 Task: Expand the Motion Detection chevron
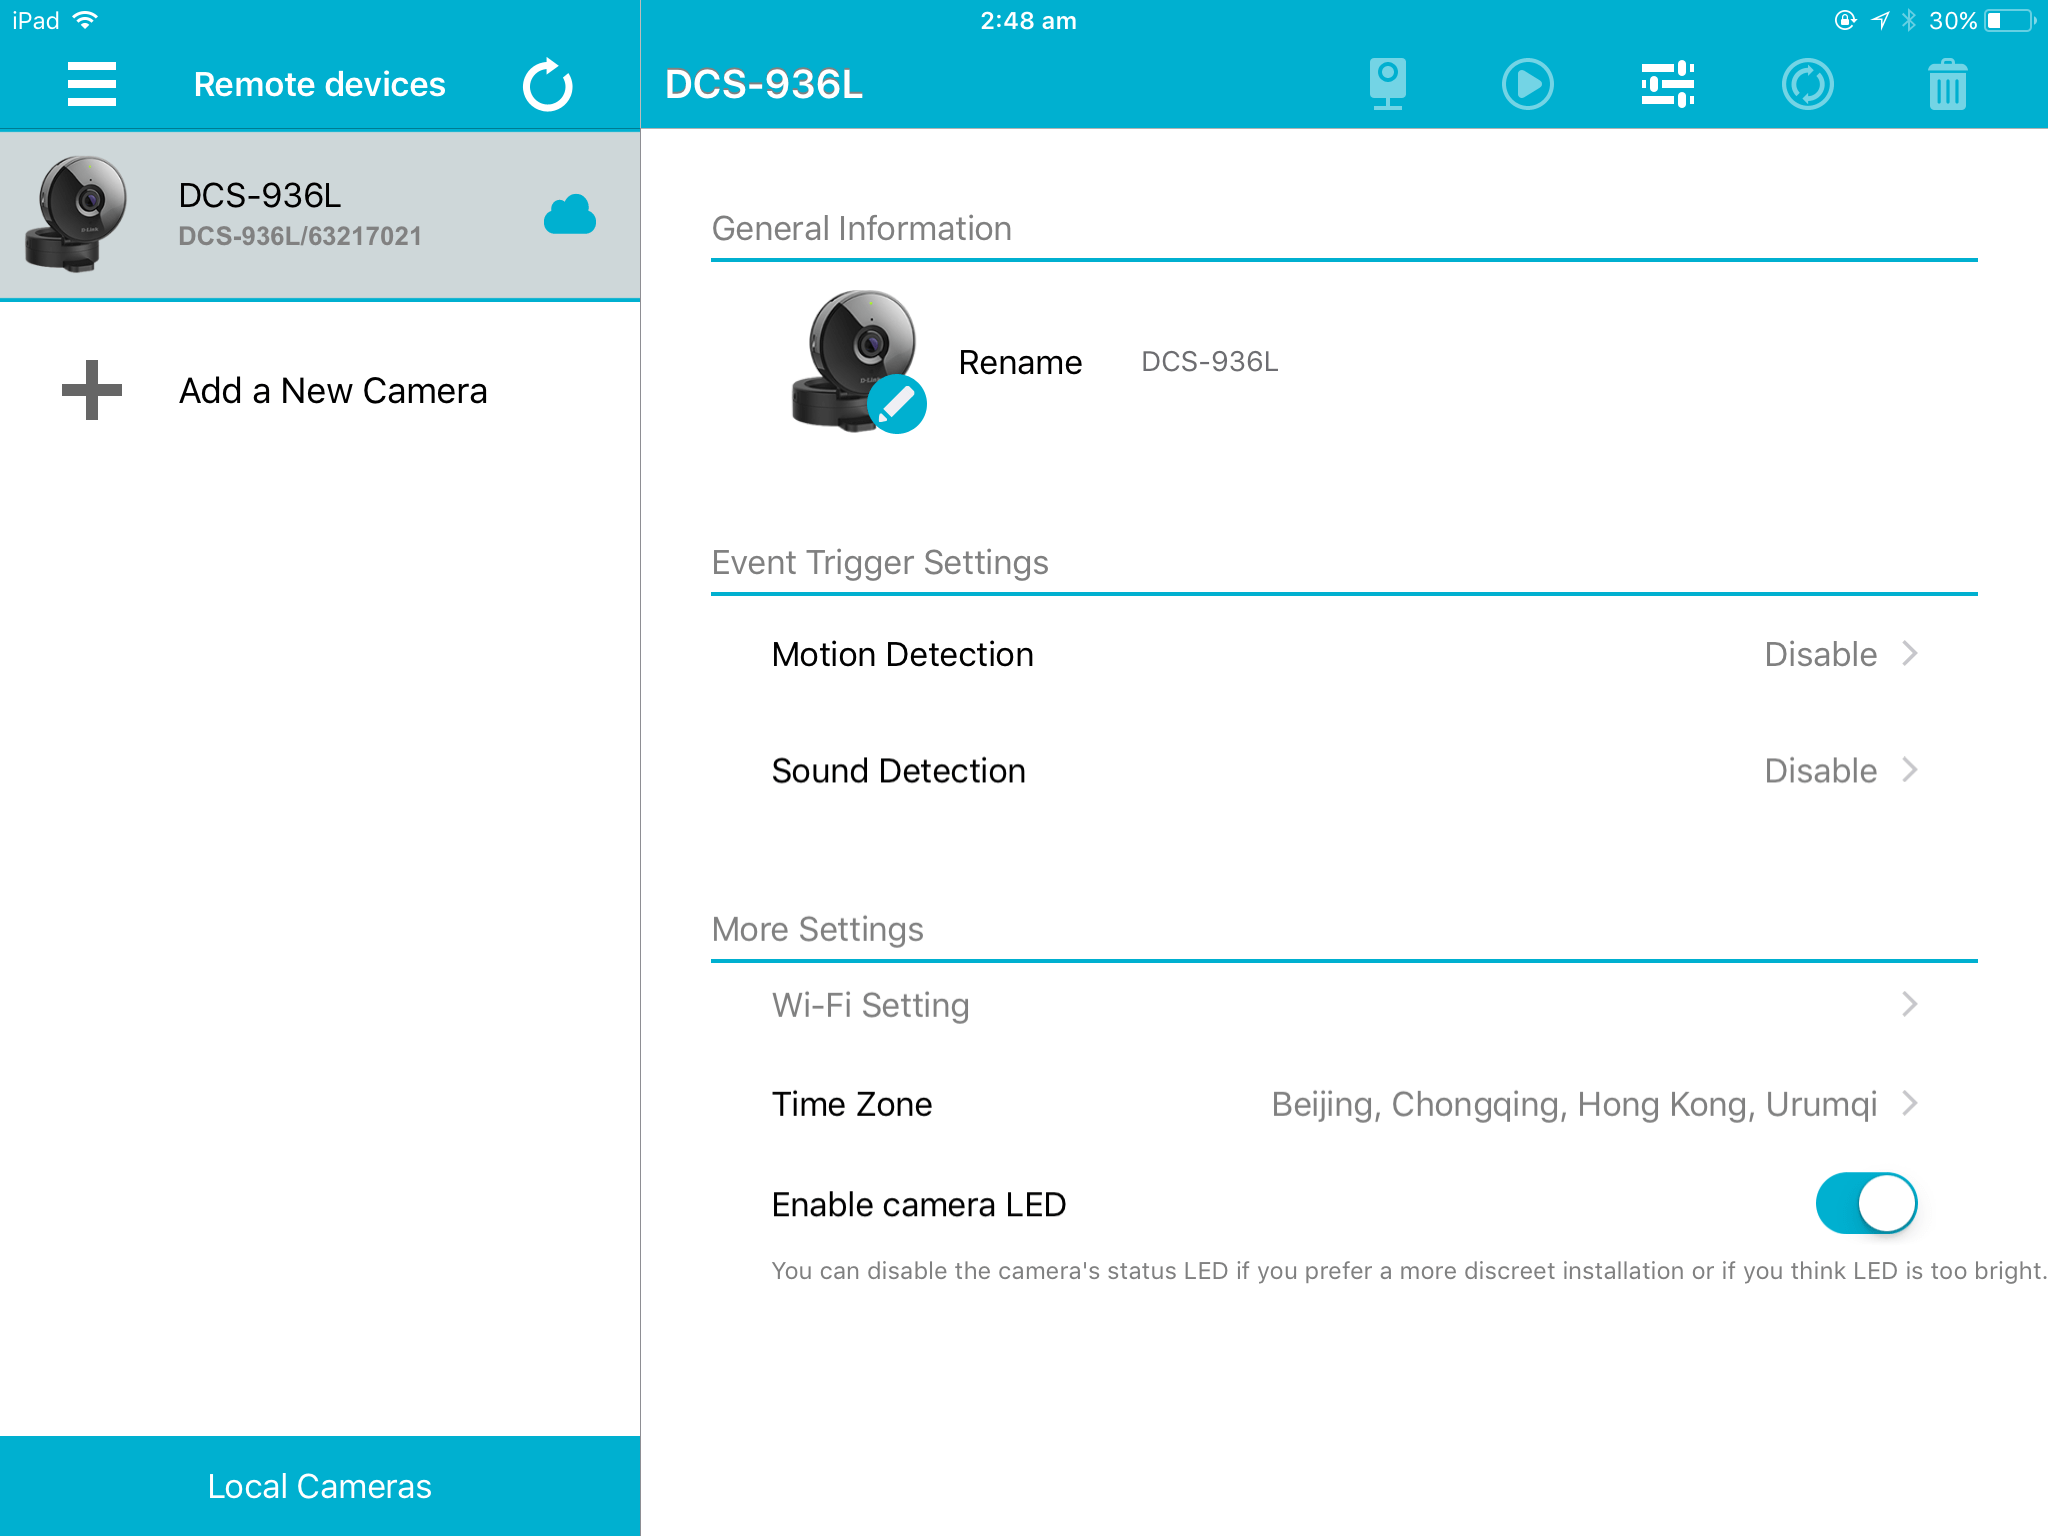(x=1909, y=654)
